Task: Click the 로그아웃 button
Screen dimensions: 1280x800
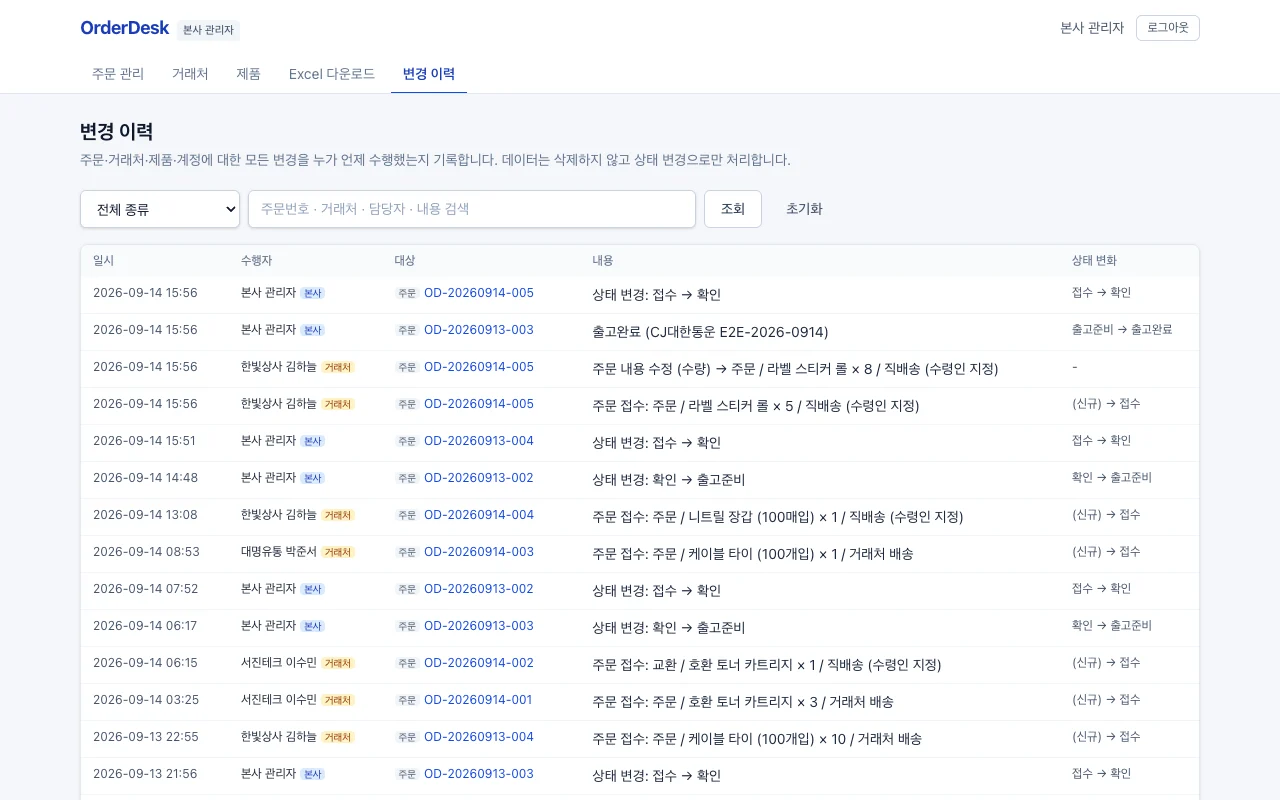Action: 1168,28
